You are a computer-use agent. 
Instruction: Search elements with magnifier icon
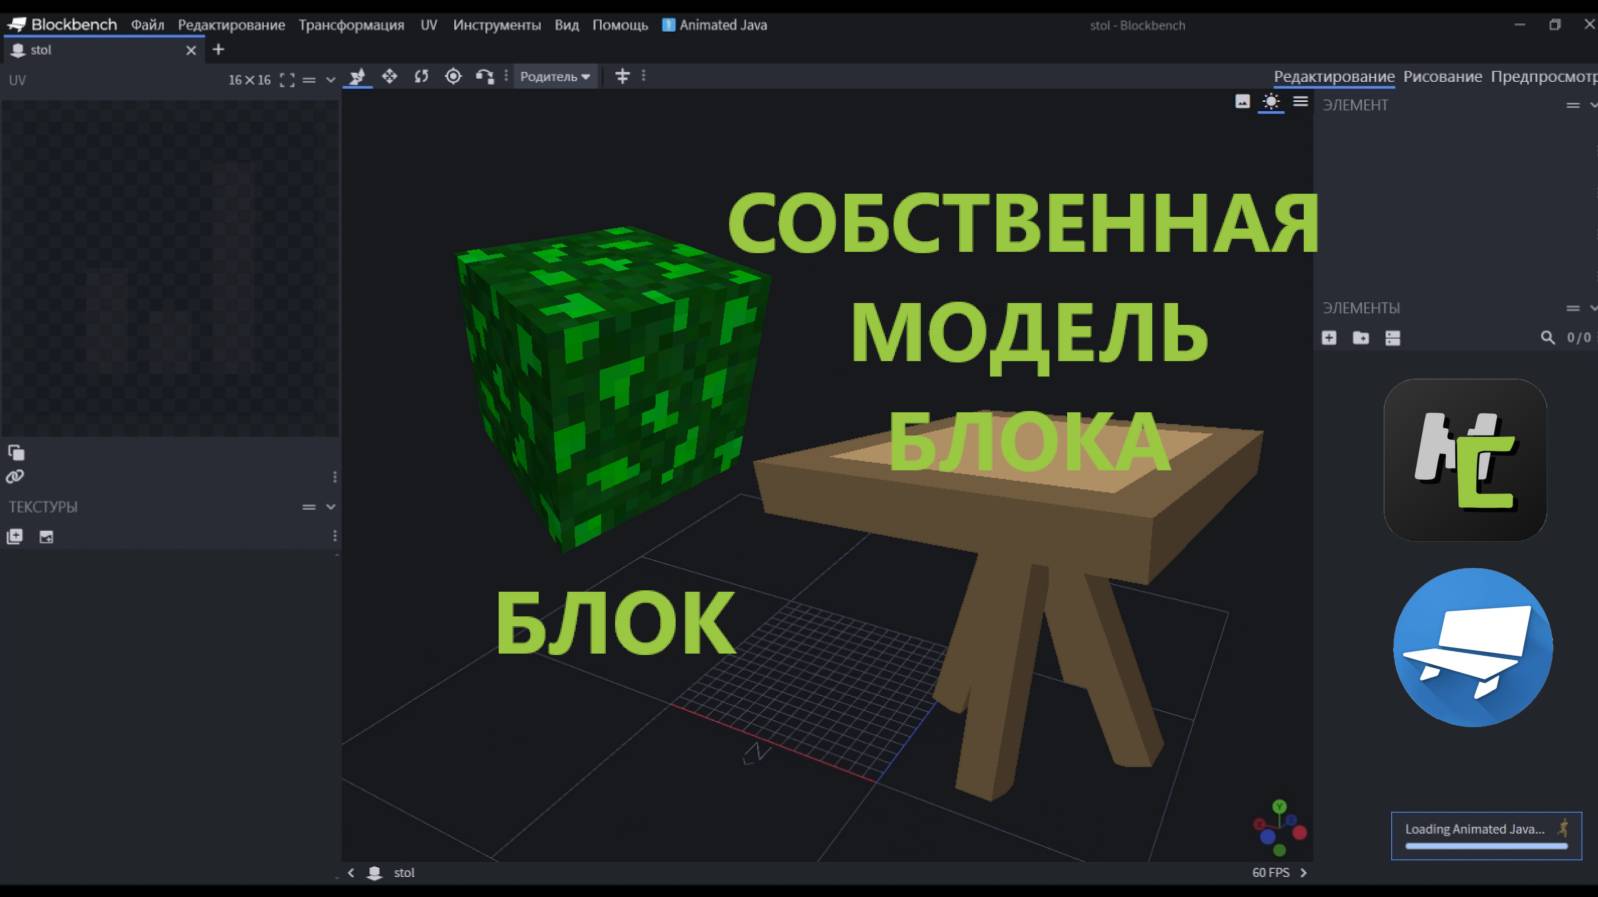(x=1547, y=338)
